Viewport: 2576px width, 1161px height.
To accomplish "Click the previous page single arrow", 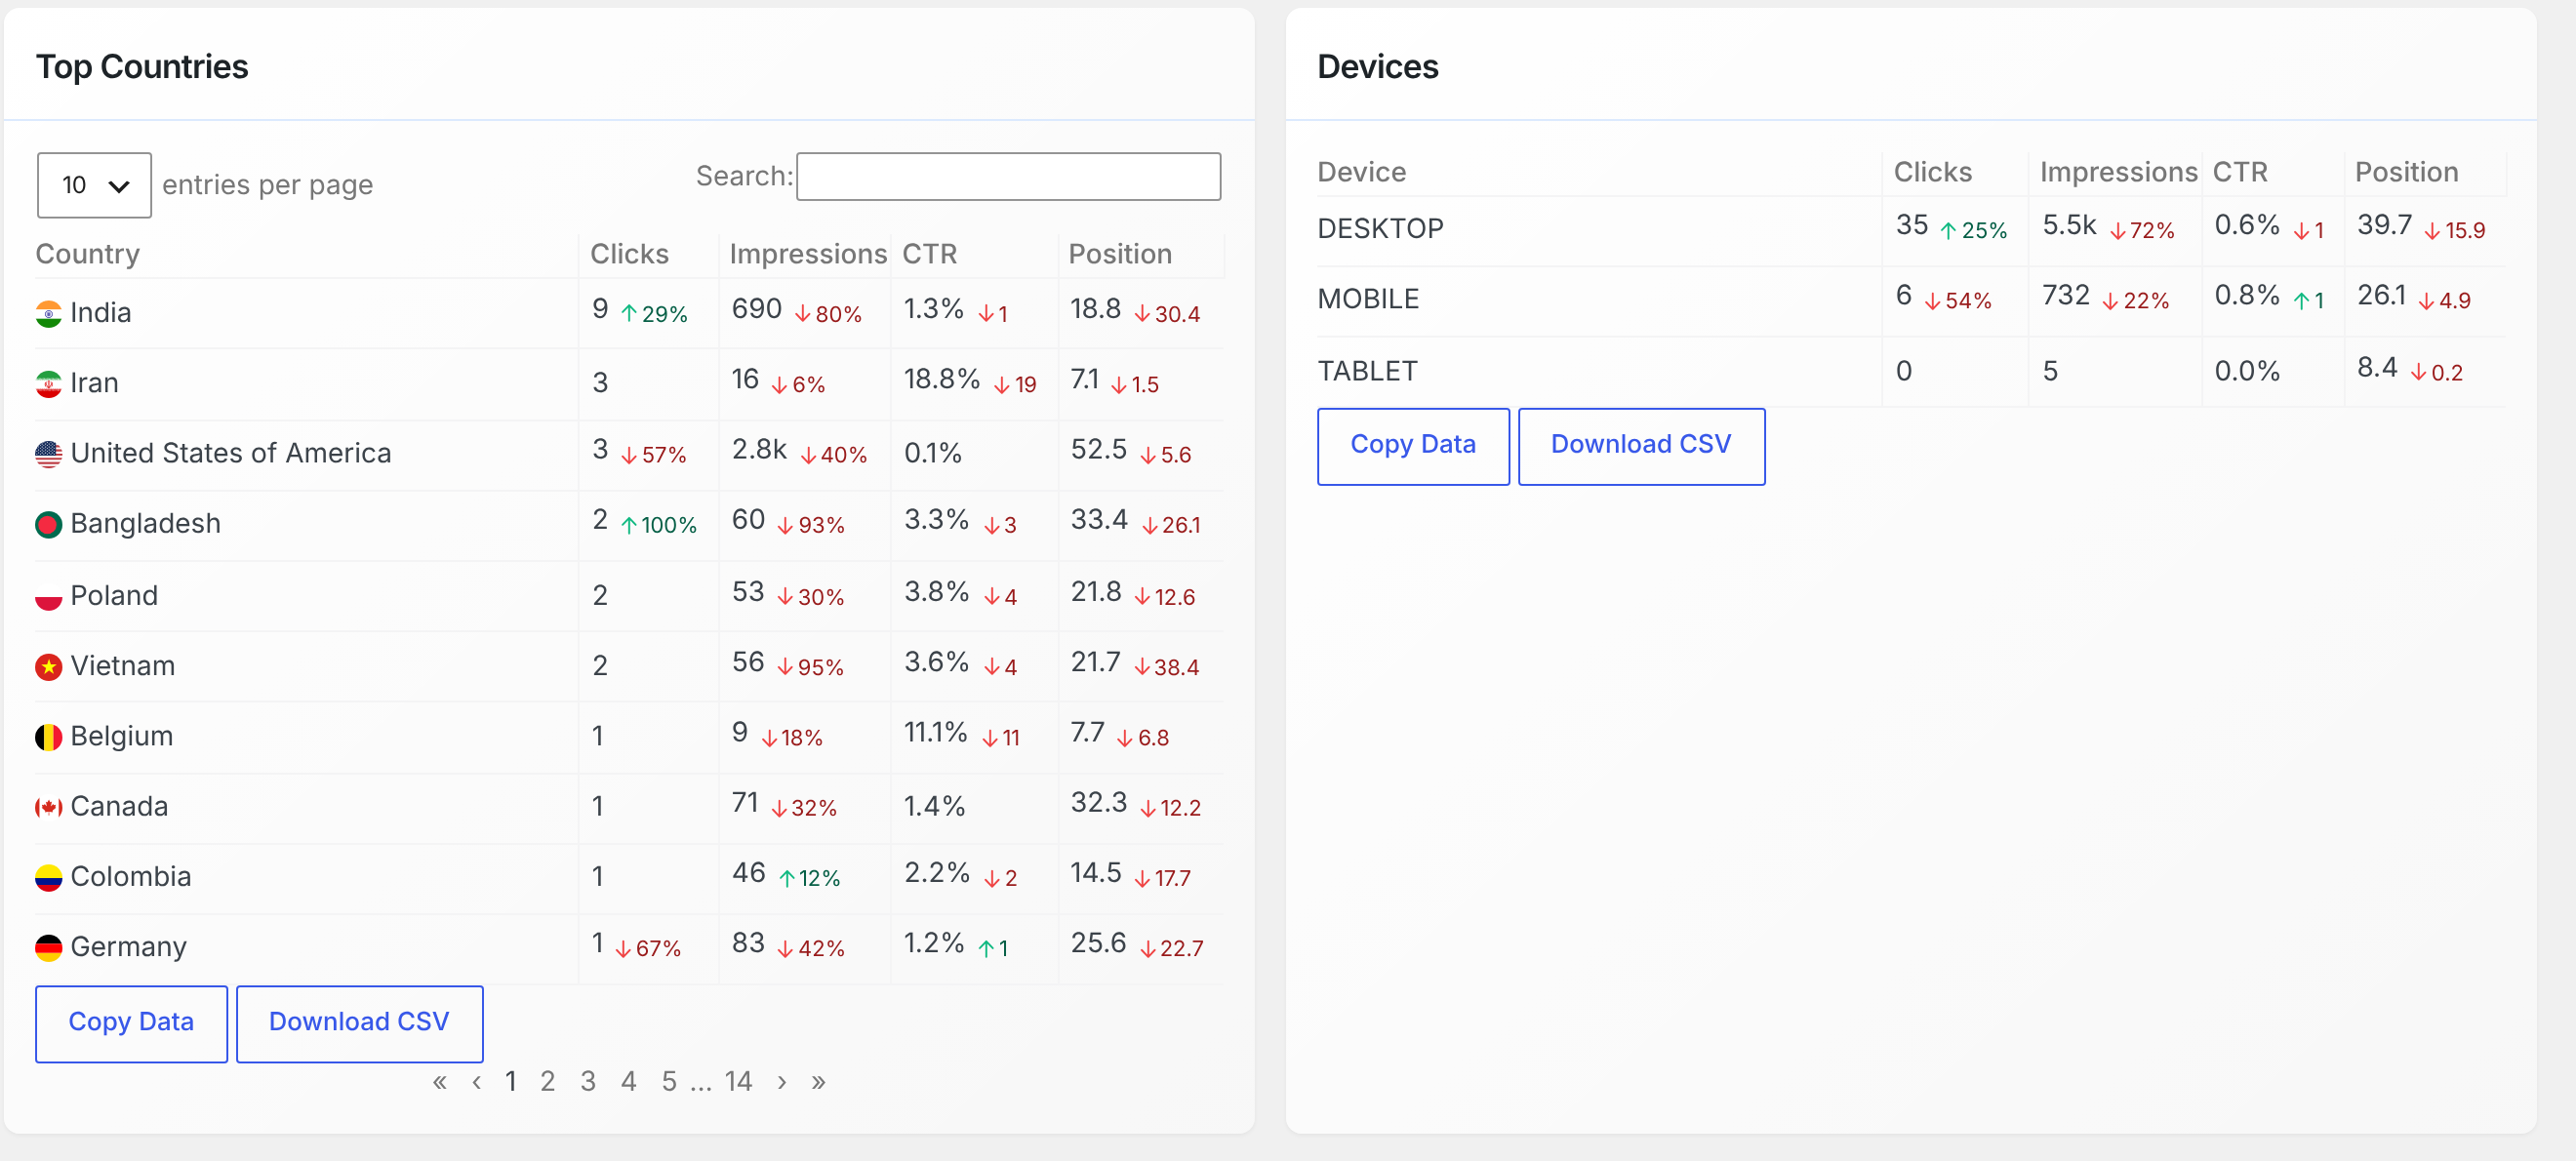I will tap(477, 1081).
